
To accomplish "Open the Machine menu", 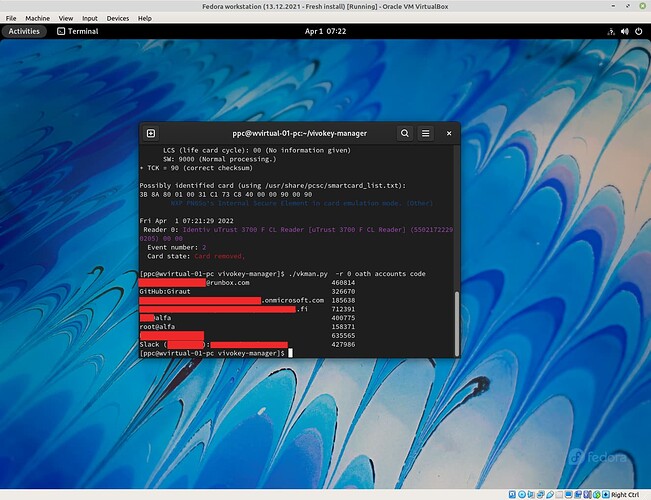I will click(x=37, y=18).
